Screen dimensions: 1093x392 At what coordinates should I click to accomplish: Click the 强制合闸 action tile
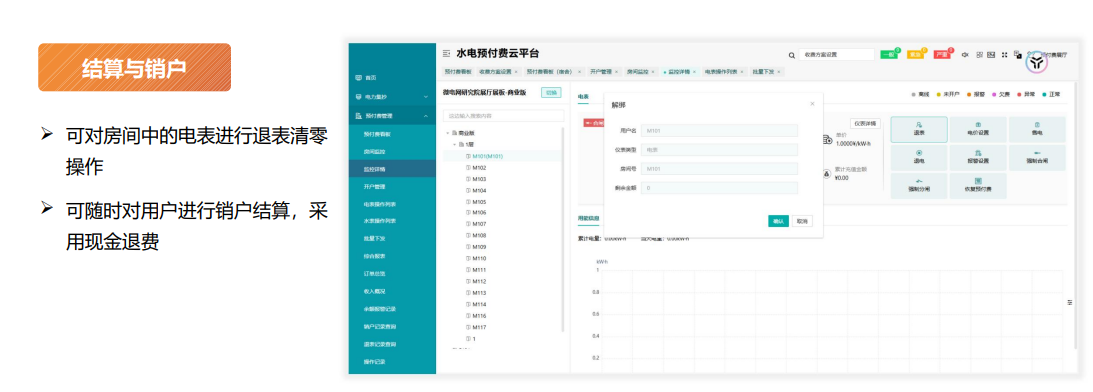pyautogui.click(x=1037, y=158)
